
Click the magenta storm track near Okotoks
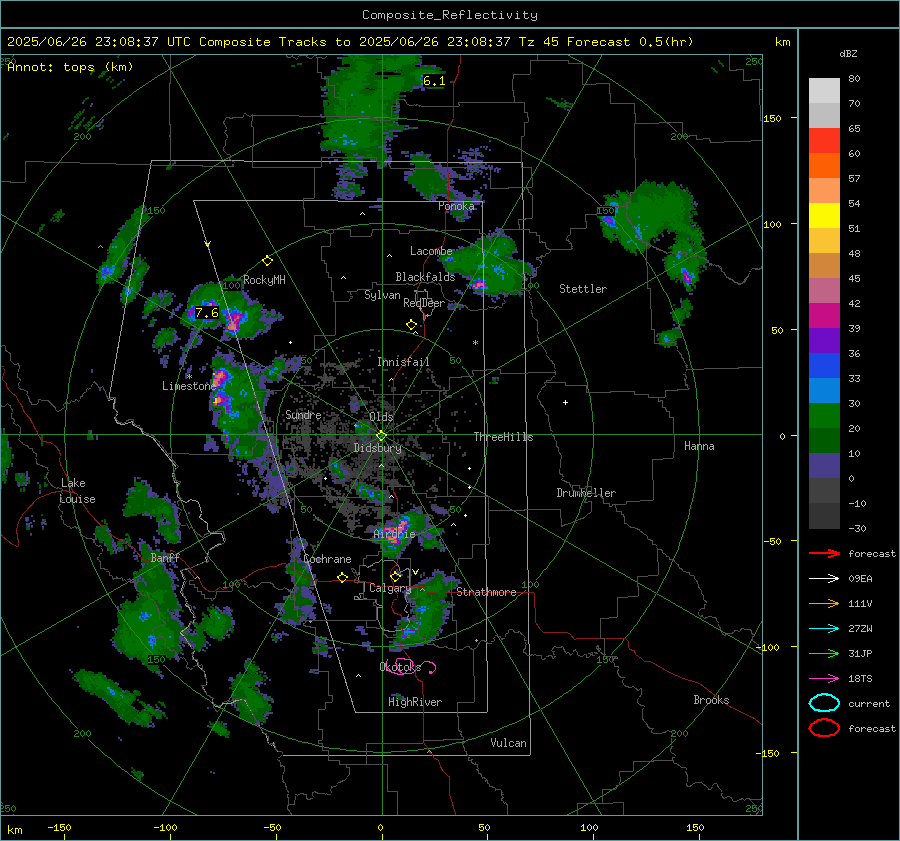tap(411, 667)
